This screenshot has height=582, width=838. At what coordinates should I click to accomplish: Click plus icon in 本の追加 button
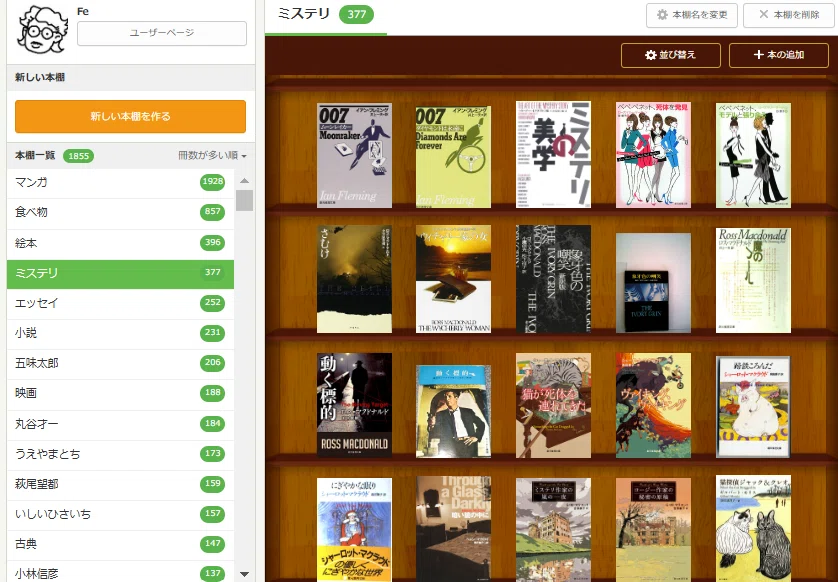pos(758,55)
